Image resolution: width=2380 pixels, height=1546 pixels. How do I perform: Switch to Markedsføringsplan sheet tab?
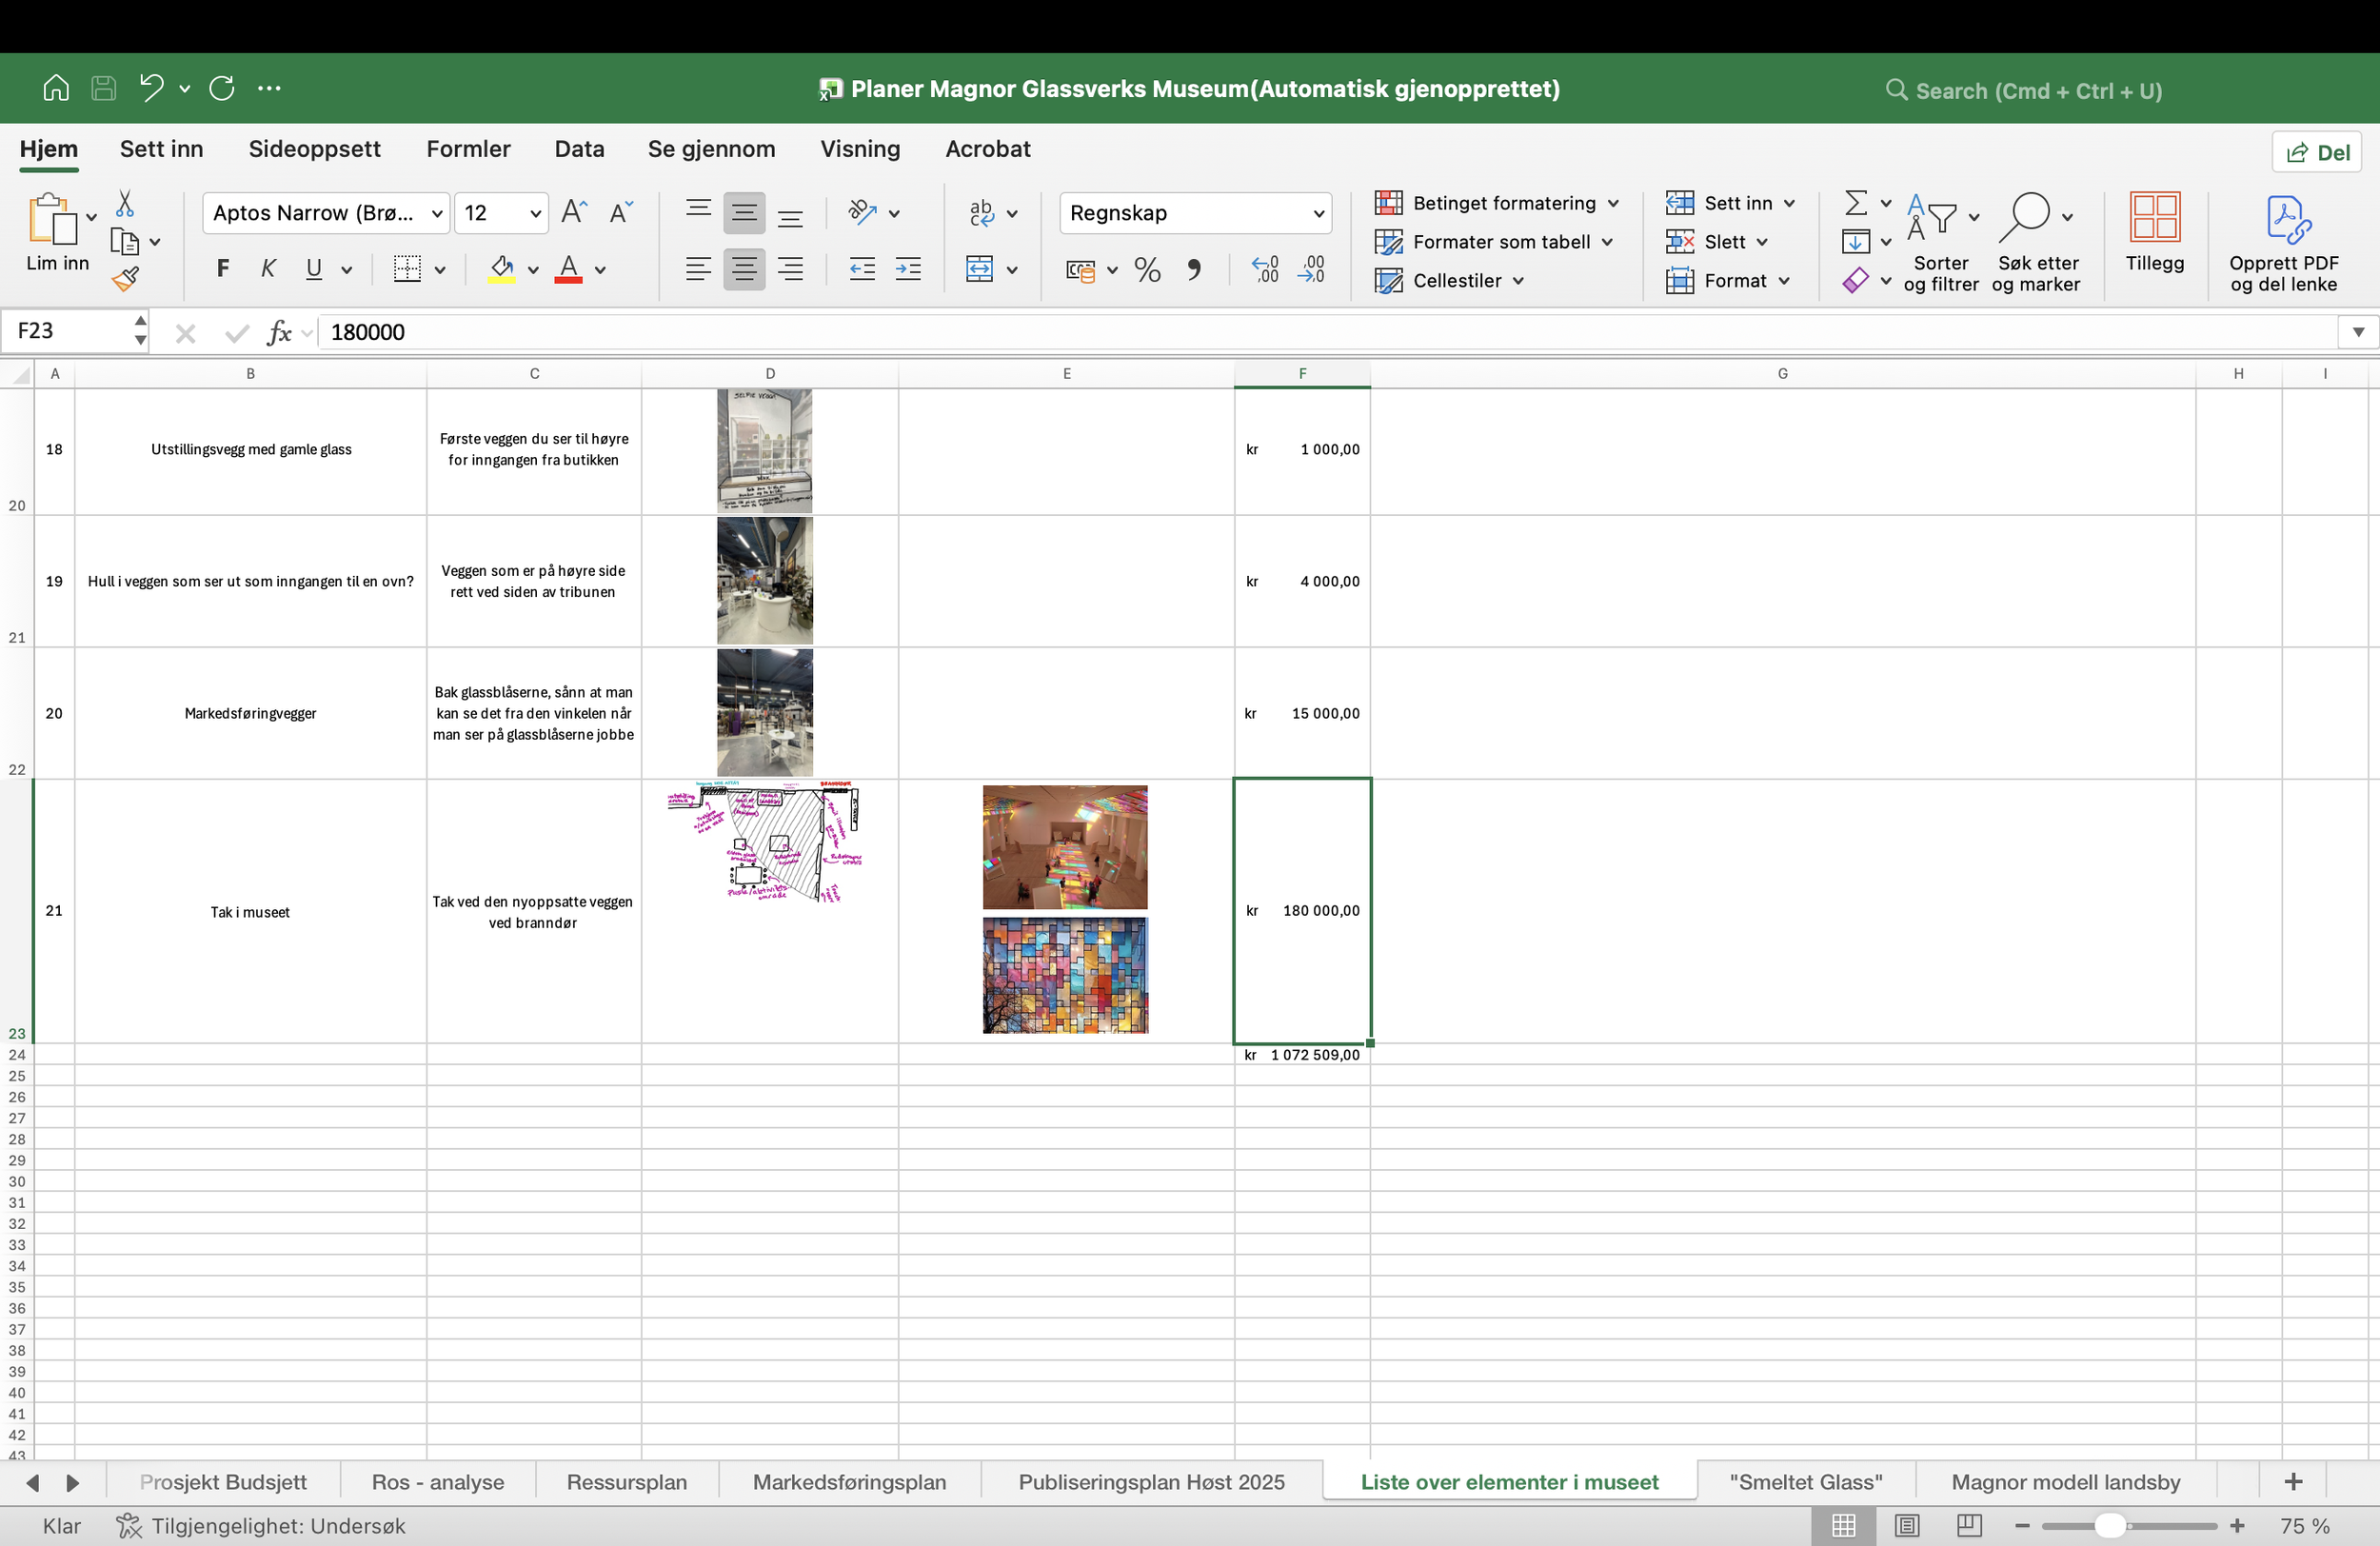pyautogui.click(x=849, y=1482)
